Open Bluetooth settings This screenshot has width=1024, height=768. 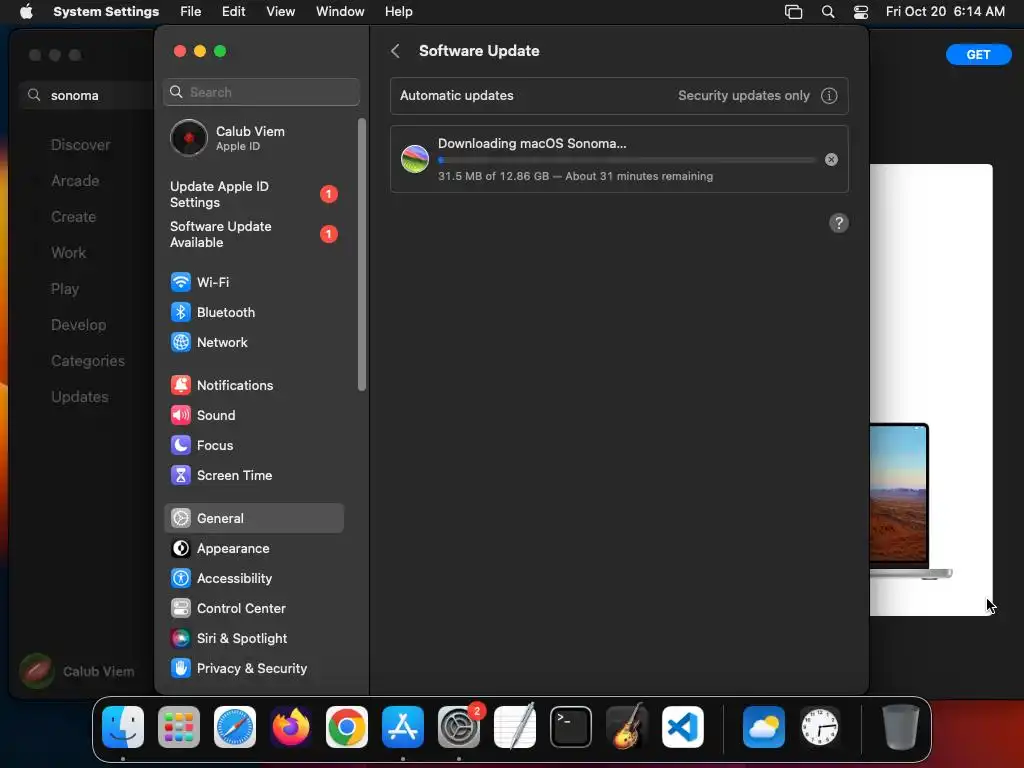pyautogui.click(x=253, y=312)
